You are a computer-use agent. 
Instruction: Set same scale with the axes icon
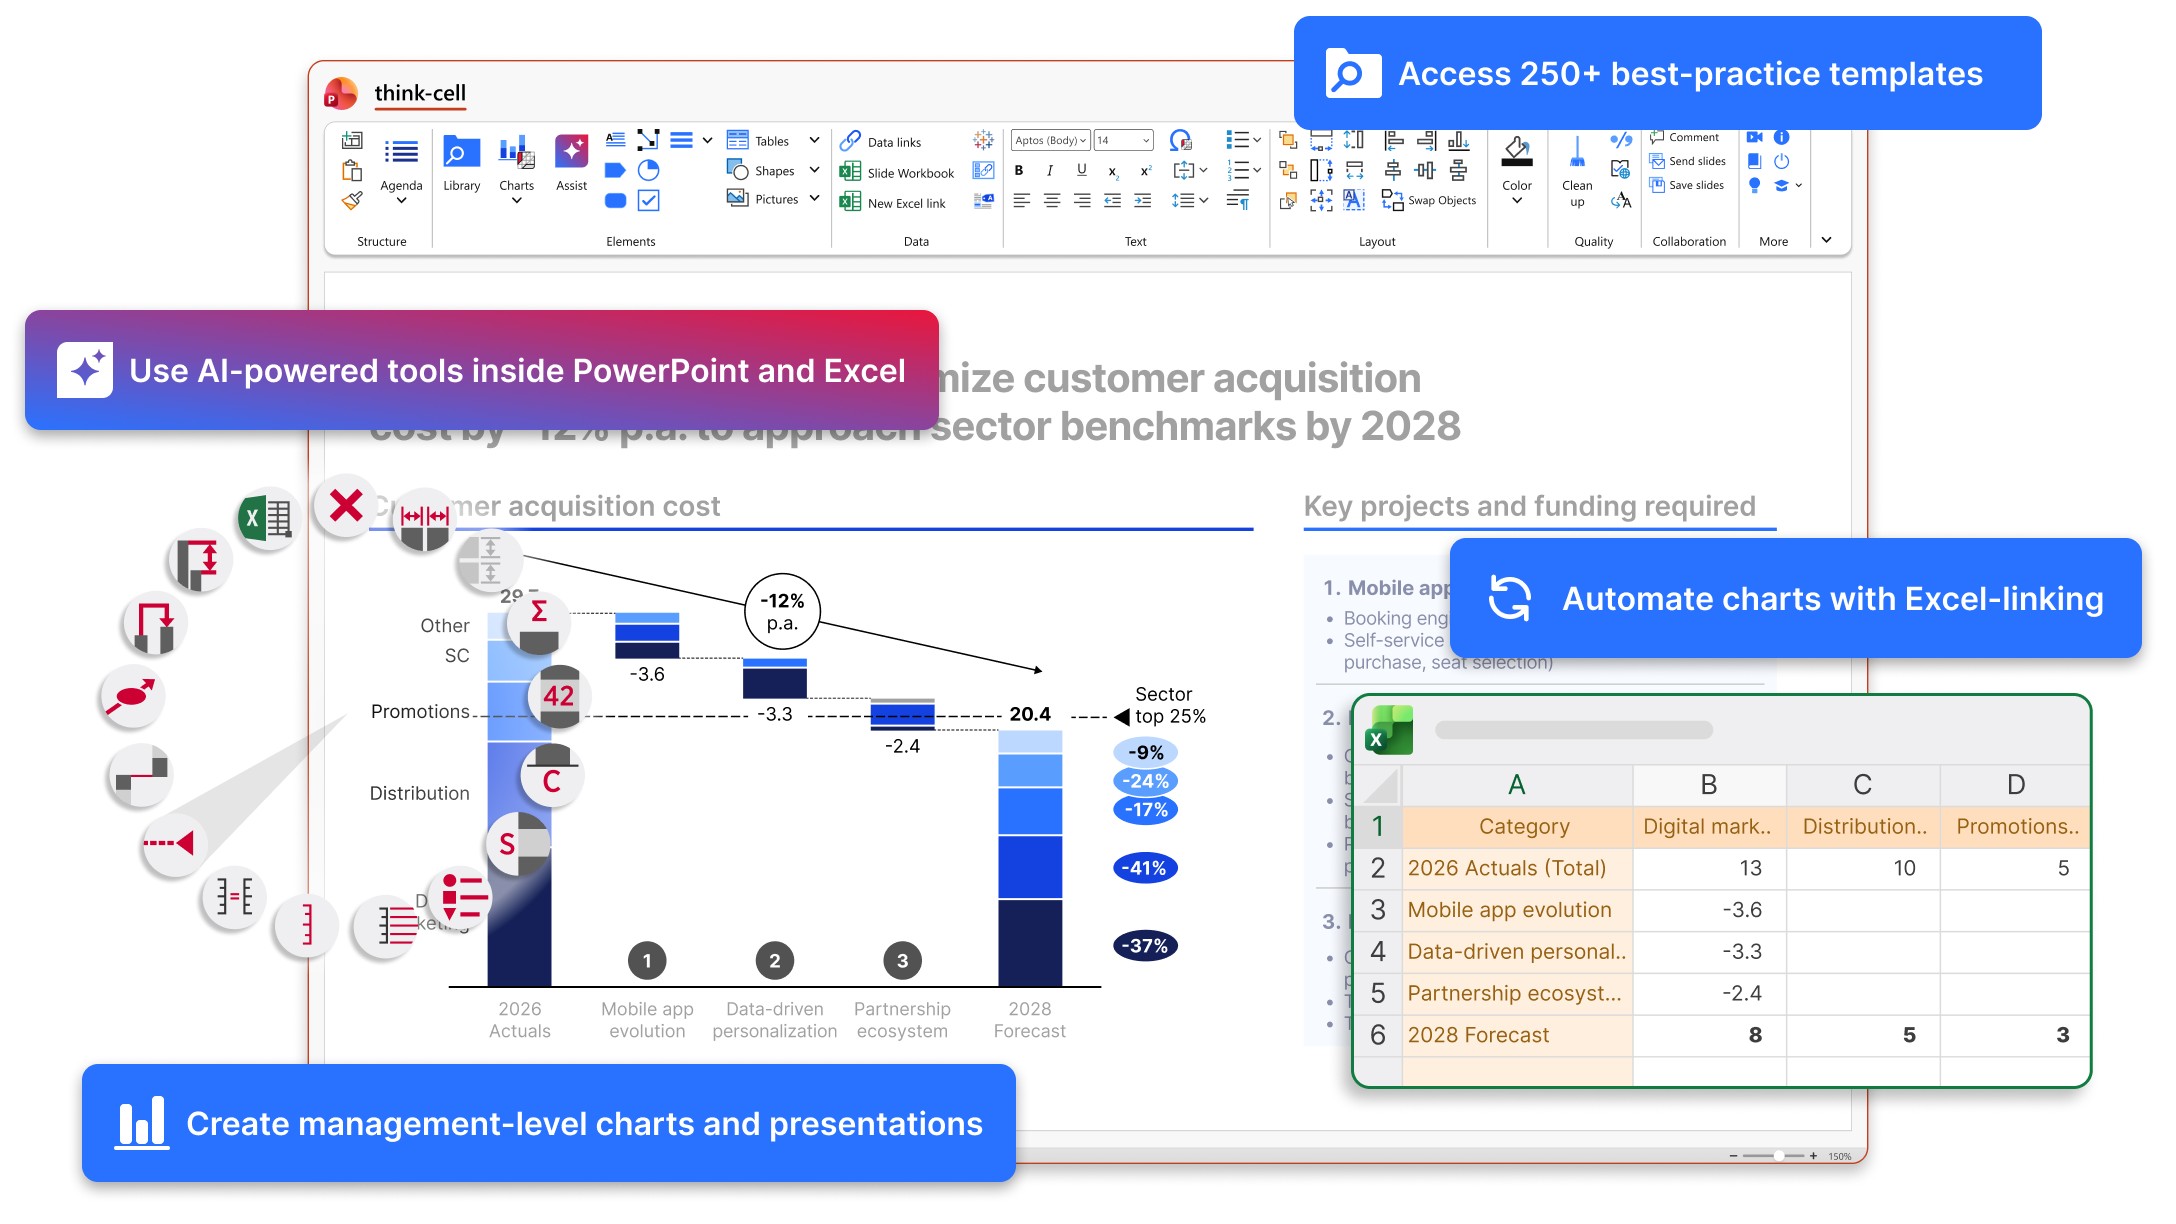234,897
